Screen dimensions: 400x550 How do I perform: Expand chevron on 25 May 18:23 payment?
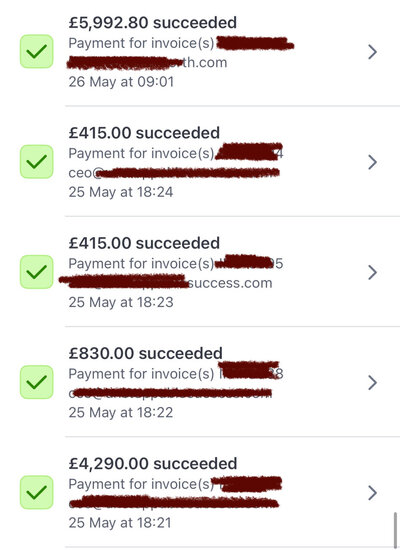(372, 272)
